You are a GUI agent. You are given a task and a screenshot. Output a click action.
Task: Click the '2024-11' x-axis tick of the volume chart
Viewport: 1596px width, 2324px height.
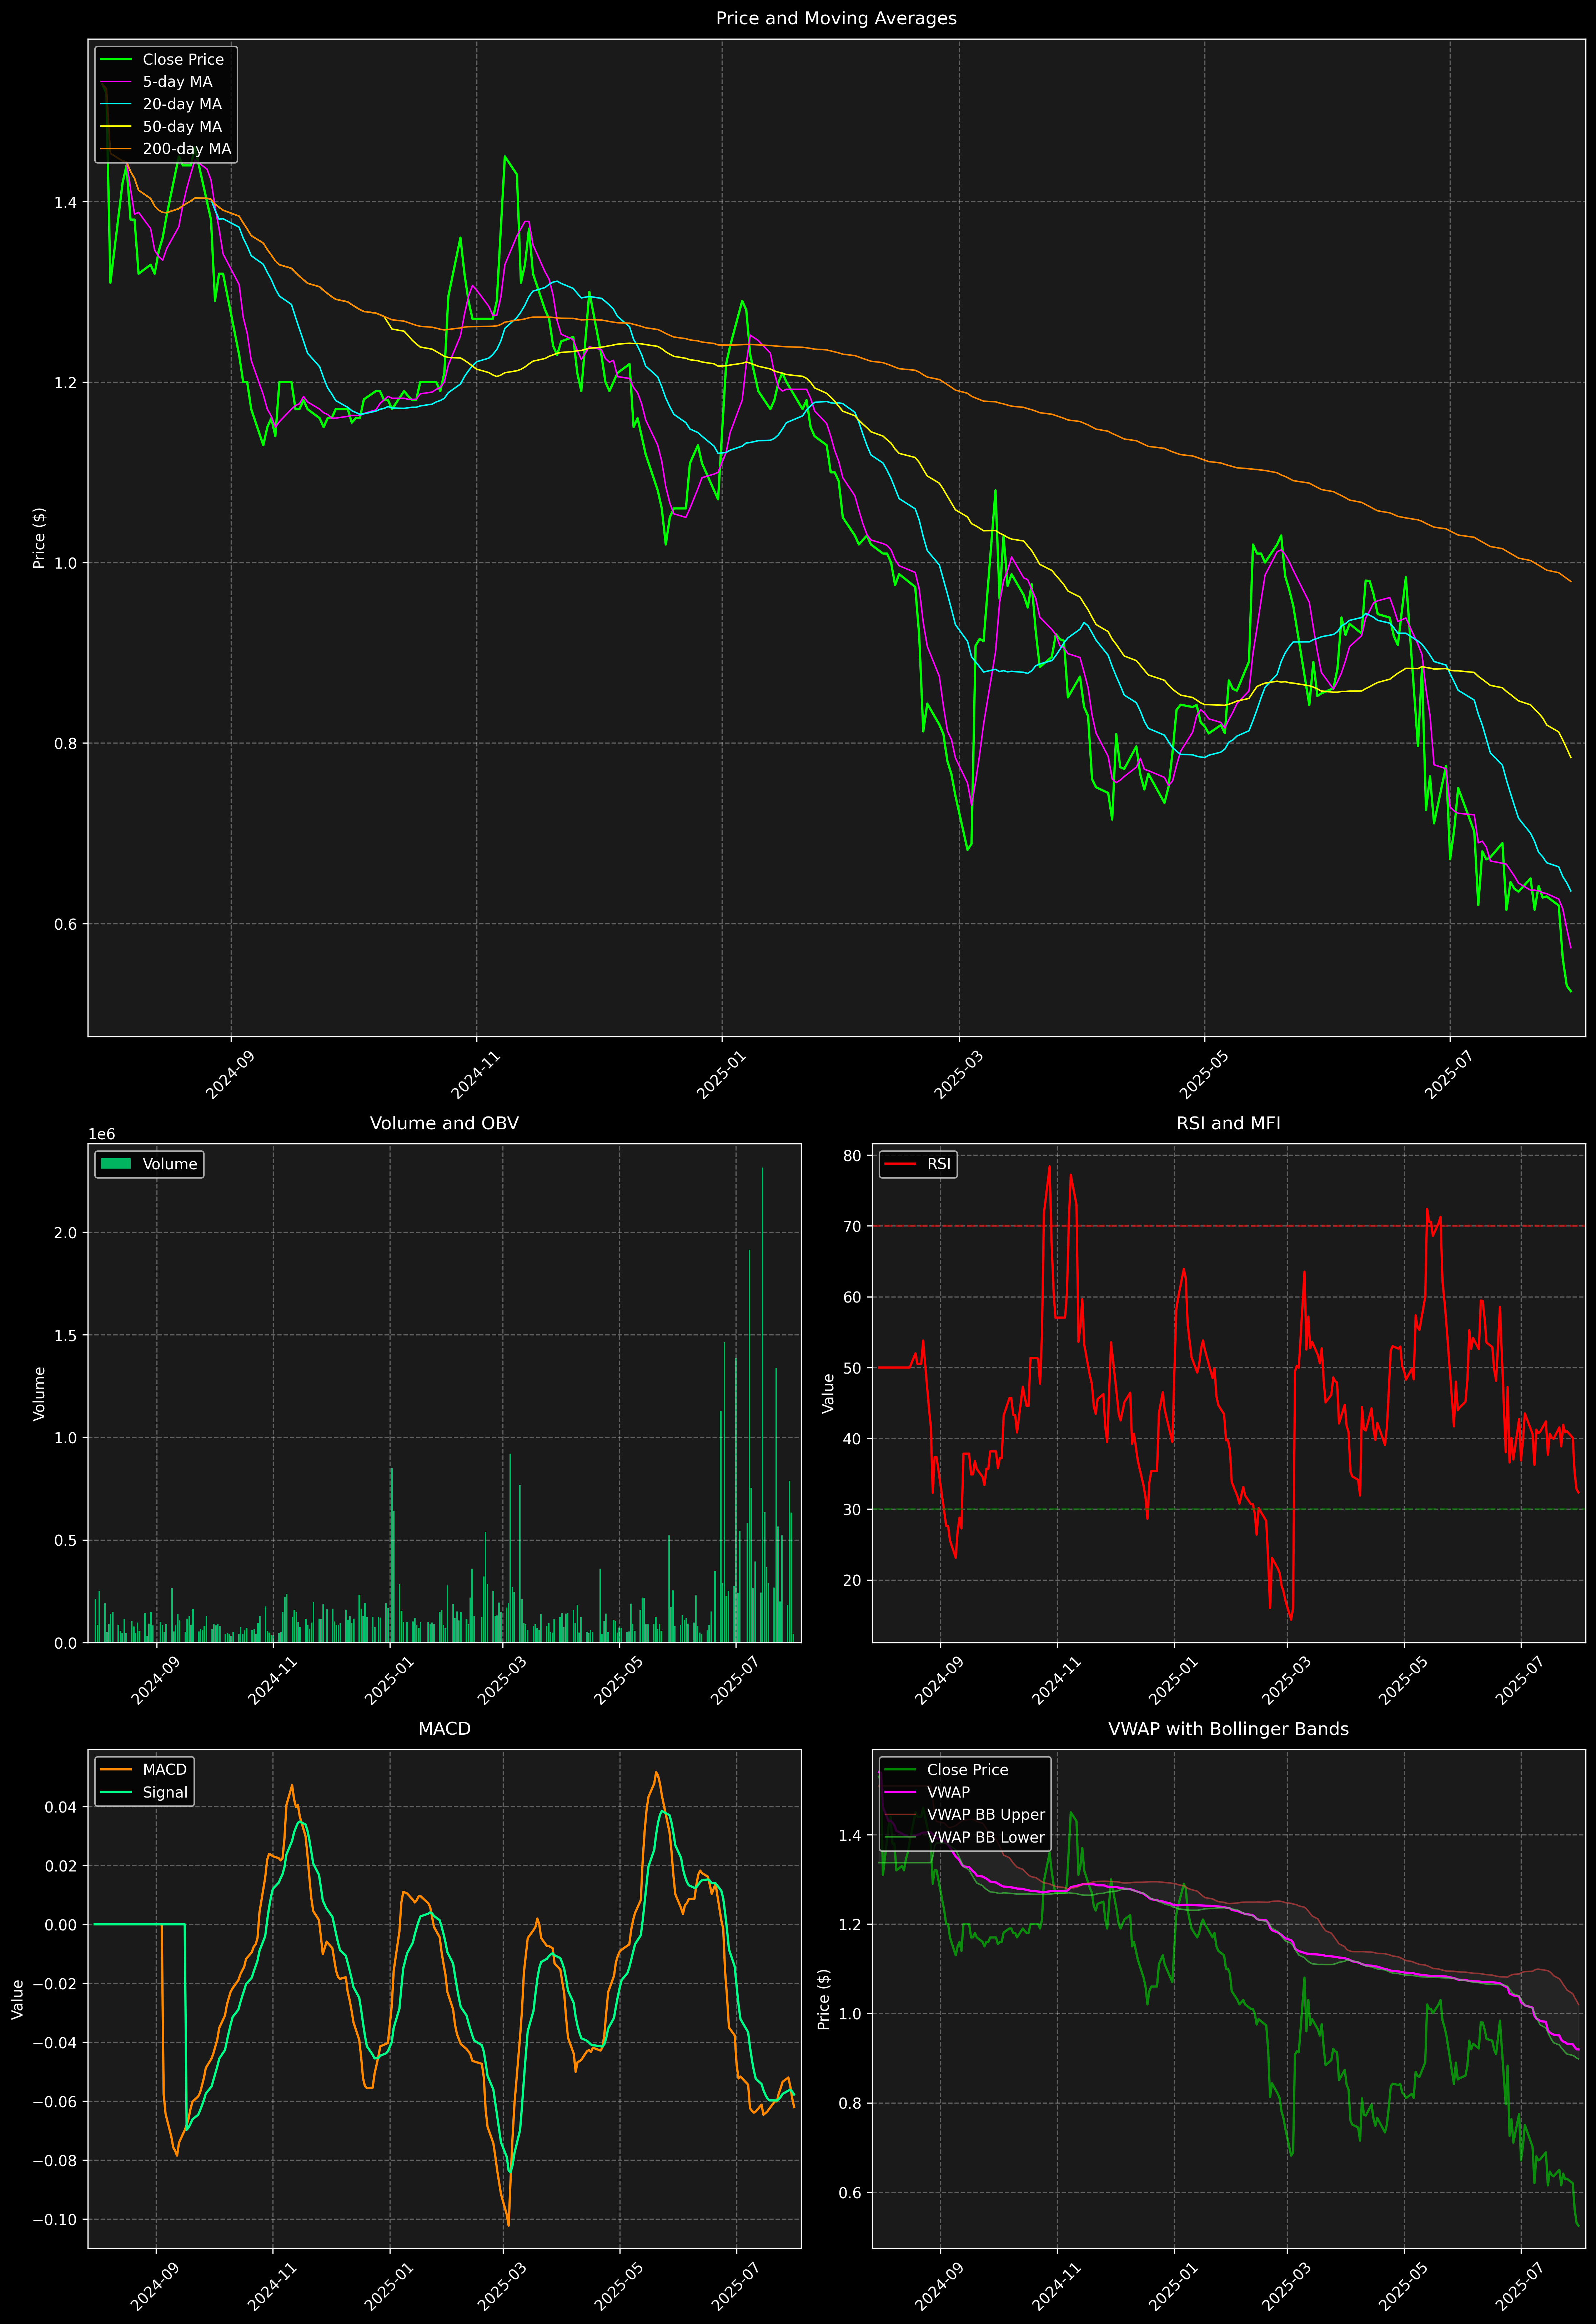(272, 1681)
